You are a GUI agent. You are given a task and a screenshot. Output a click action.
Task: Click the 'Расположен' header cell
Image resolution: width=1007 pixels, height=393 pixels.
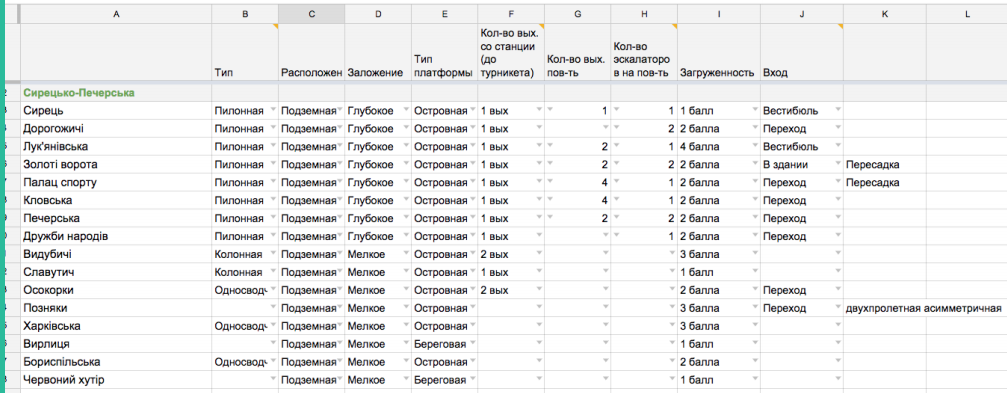click(x=311, y=52)
